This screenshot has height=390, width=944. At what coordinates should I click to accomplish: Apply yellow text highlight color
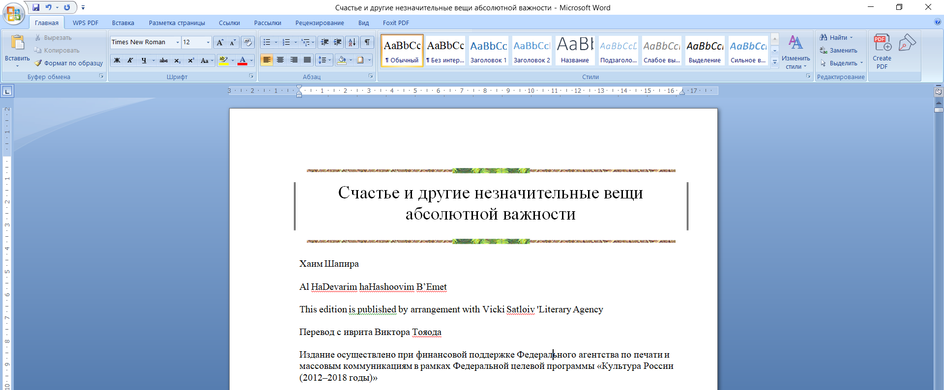point(223,60)
